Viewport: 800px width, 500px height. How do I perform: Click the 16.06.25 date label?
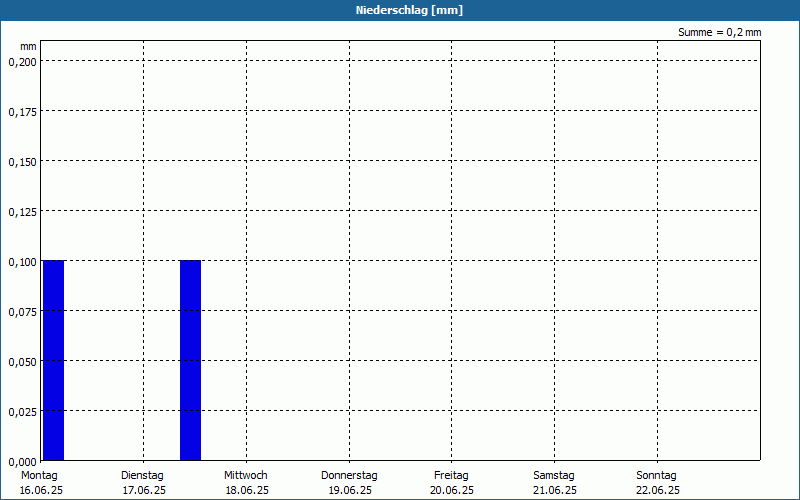41,490
